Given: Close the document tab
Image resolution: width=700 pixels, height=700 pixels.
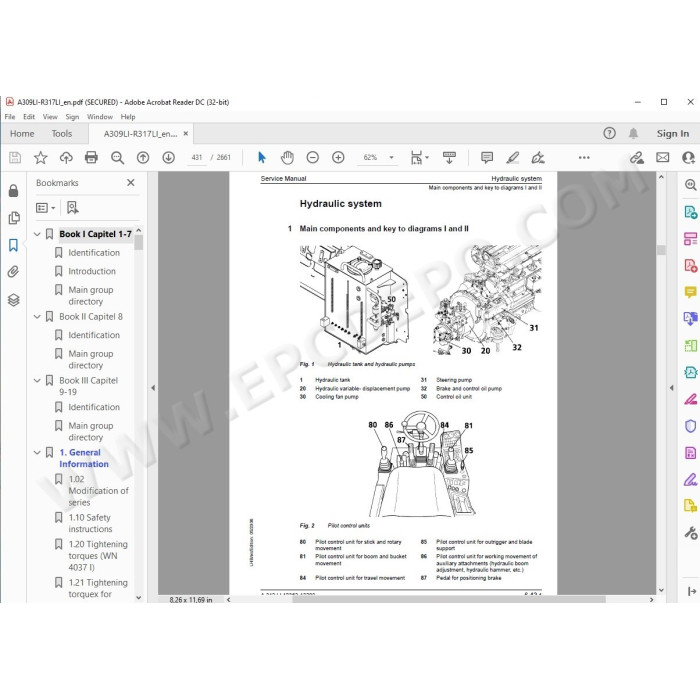Looking at the screenshot, I should click(186, 133).
